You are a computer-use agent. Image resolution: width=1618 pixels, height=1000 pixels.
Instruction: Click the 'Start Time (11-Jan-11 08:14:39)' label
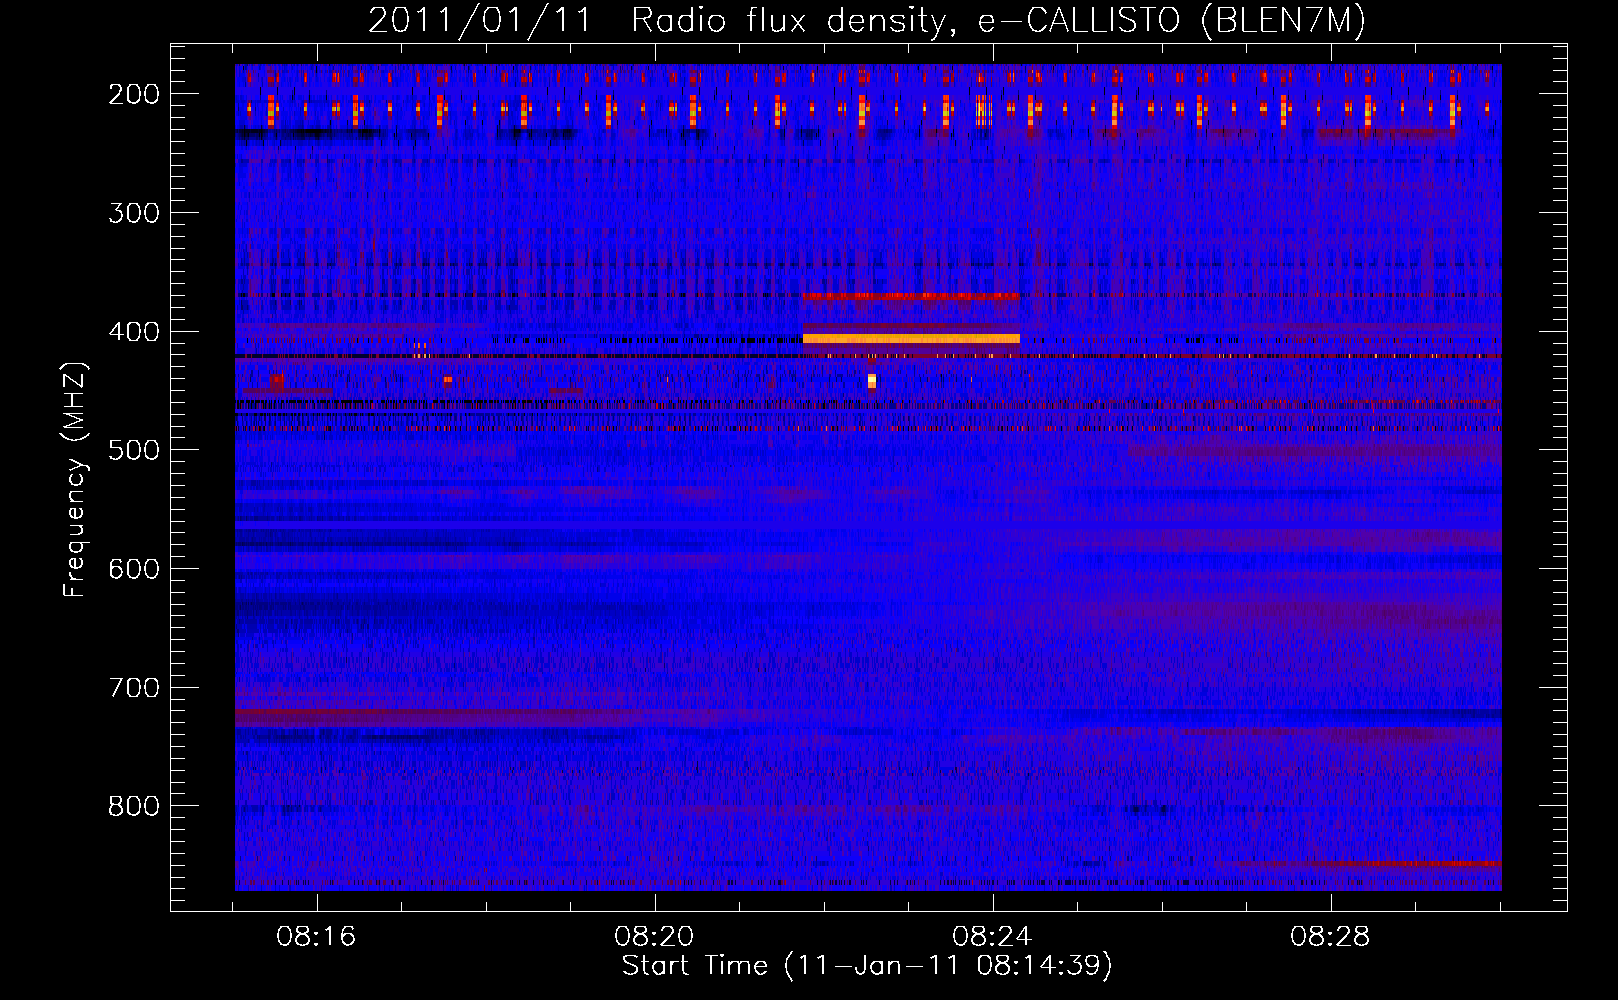[x=867, y=966]
